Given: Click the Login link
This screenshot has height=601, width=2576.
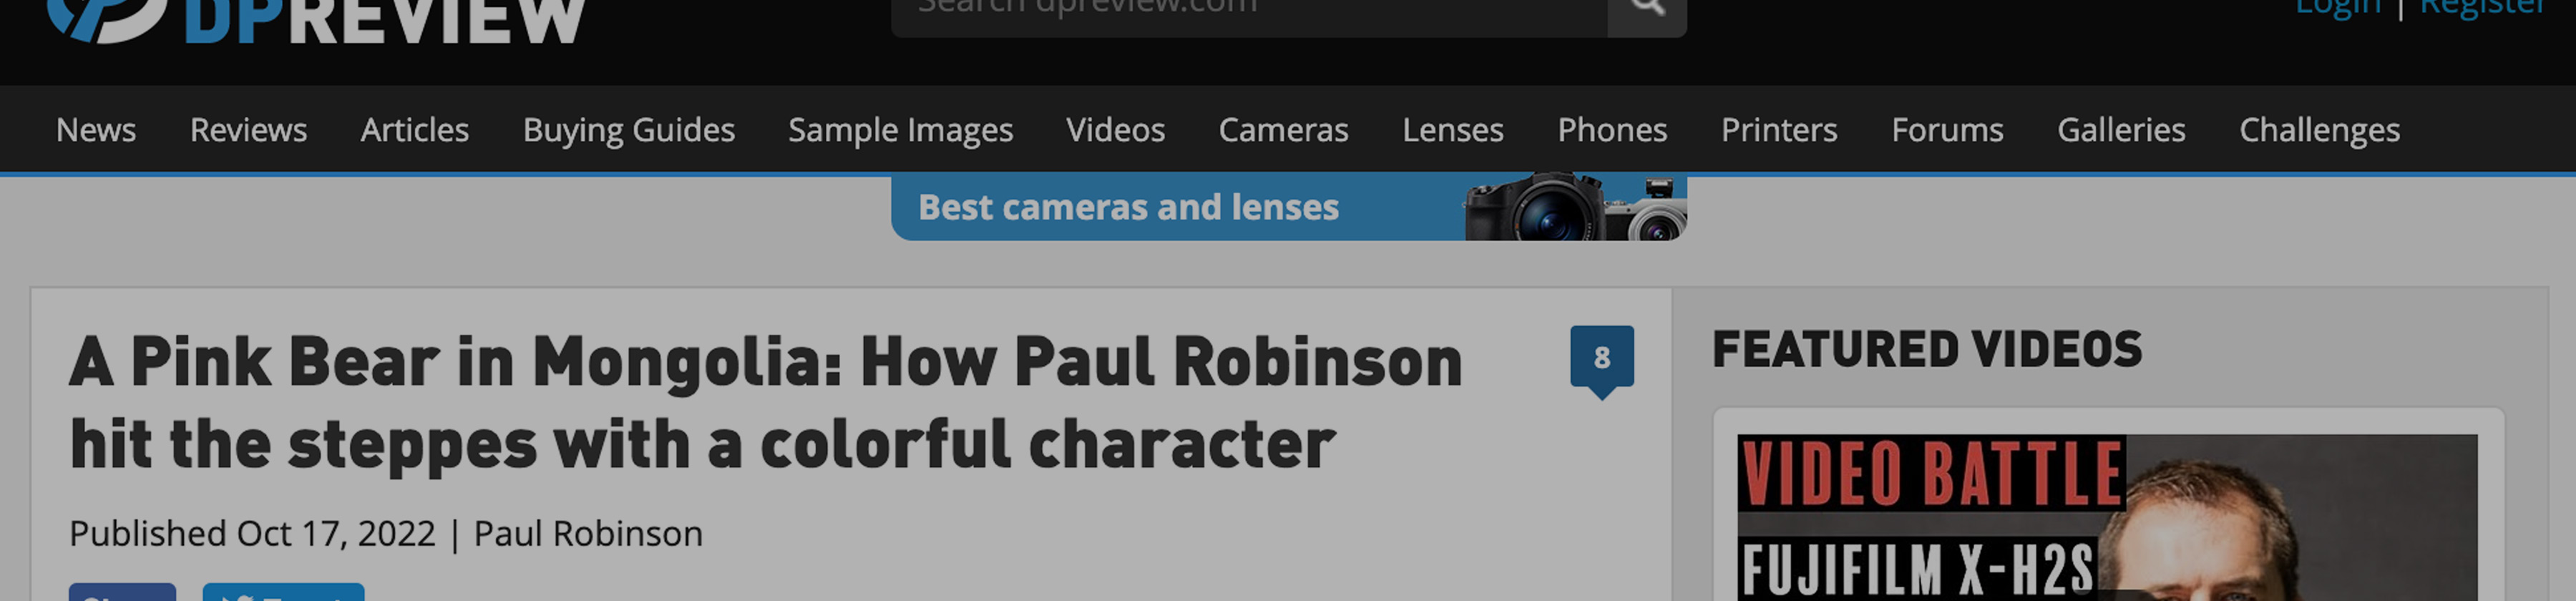Looking at the screenshot, I should coord(2338,9).
